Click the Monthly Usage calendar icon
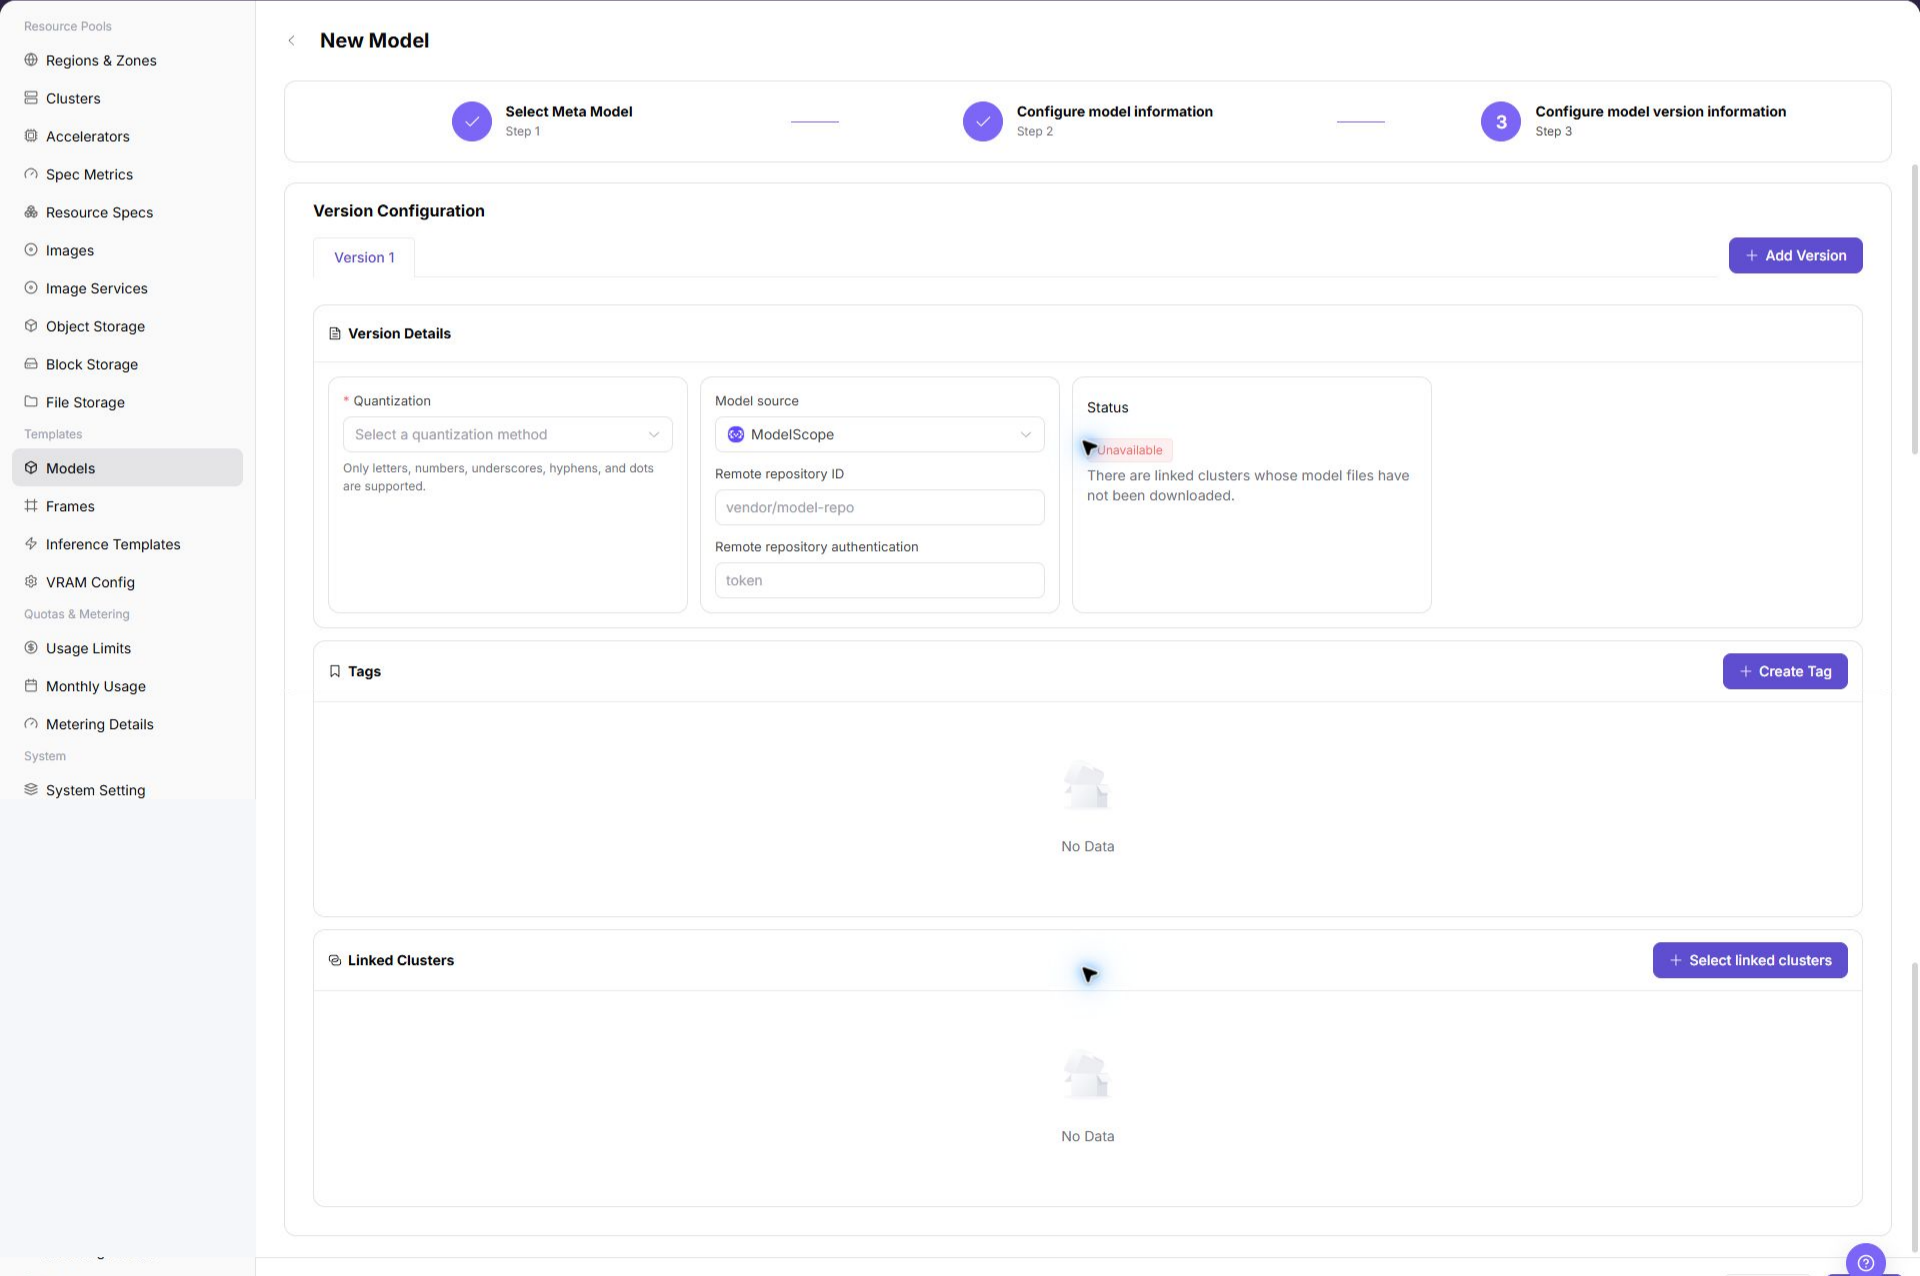Image resolution: width=1920 pixels, height=1276 pixels. [31, 686]
